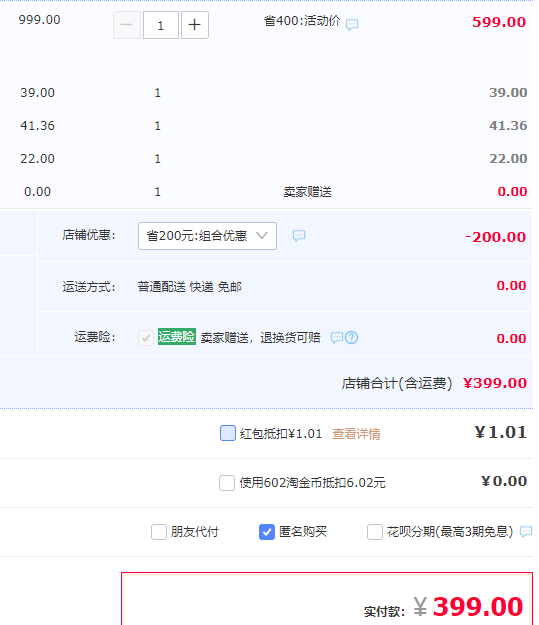539x625 pixels.
Task: Click the comment icon next to 店铺优惠 dropdown
Action: point(299,236)
